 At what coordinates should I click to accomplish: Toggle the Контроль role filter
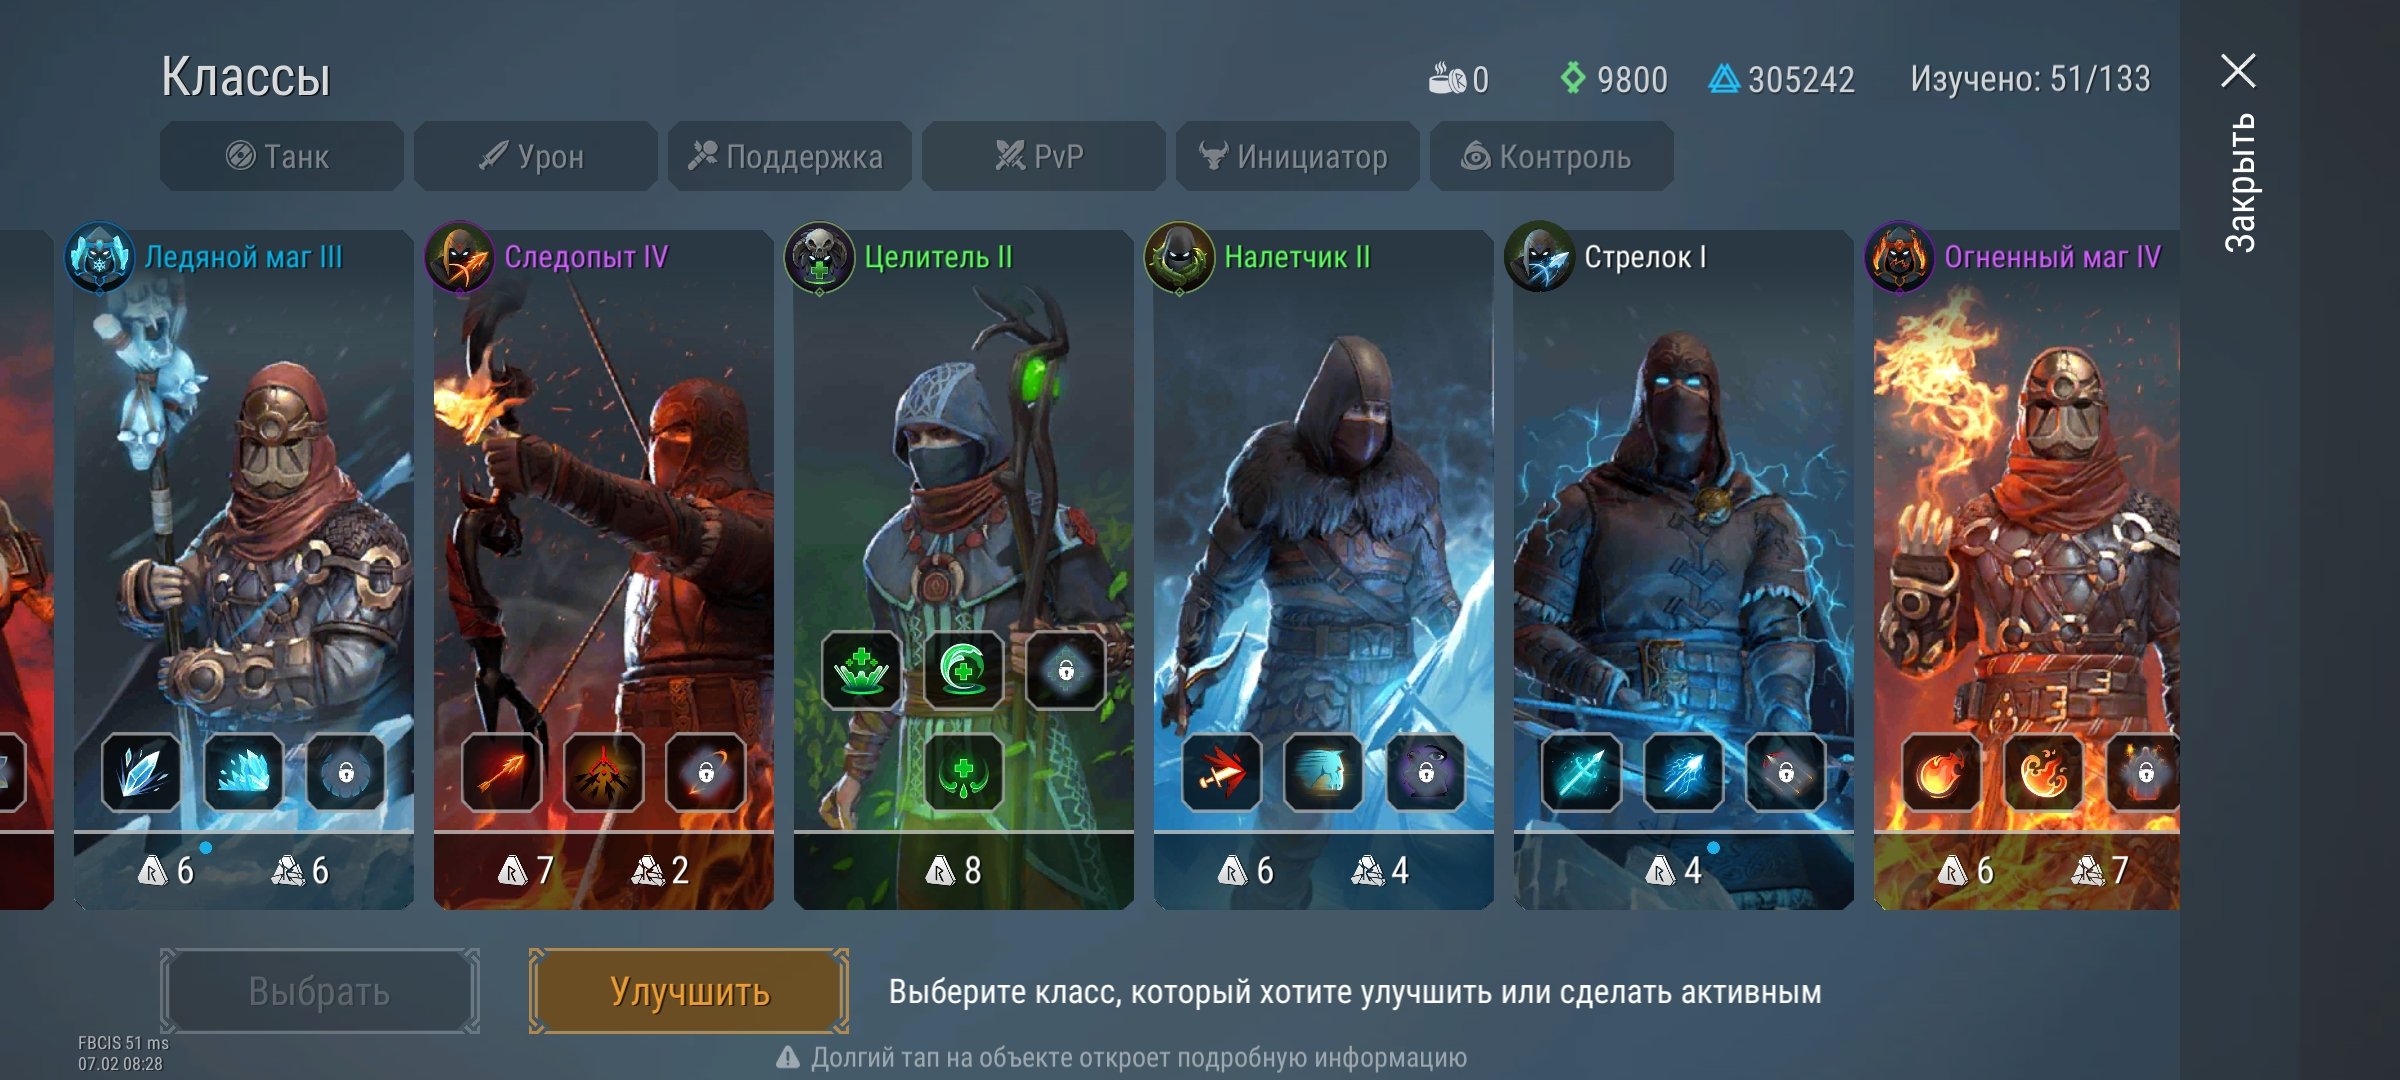click(x=1551, y=156)
